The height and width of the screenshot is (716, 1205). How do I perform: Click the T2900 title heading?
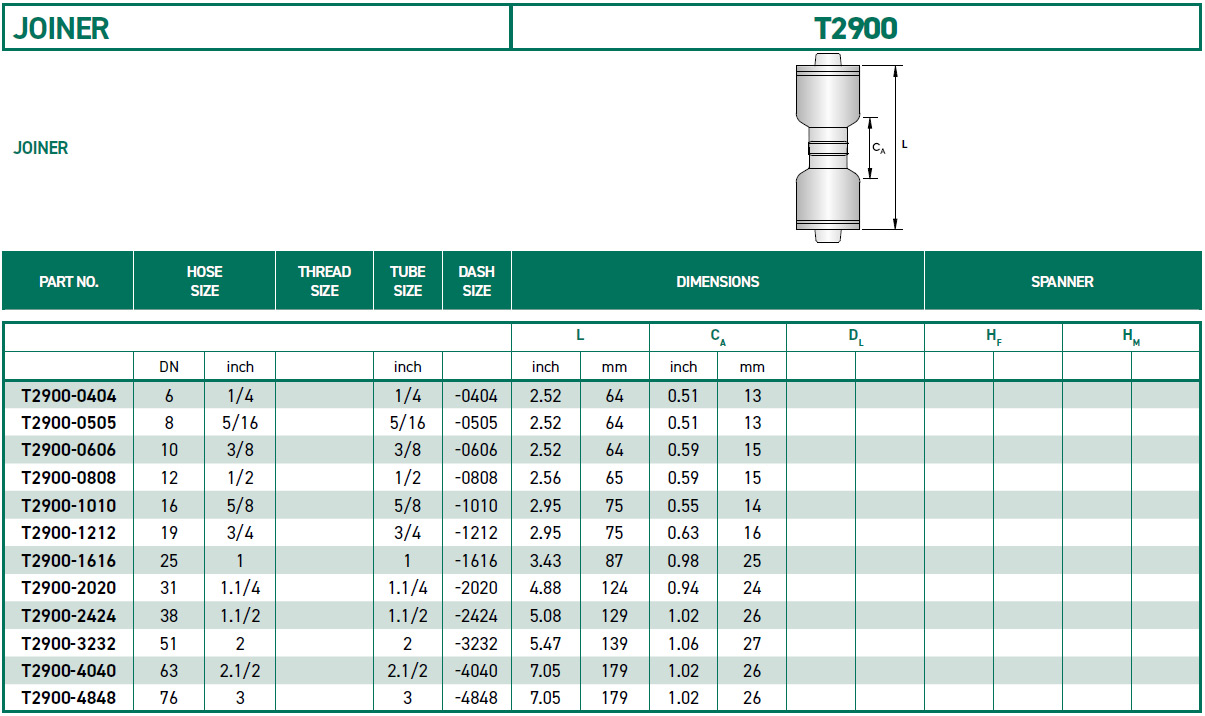point(856,28)
